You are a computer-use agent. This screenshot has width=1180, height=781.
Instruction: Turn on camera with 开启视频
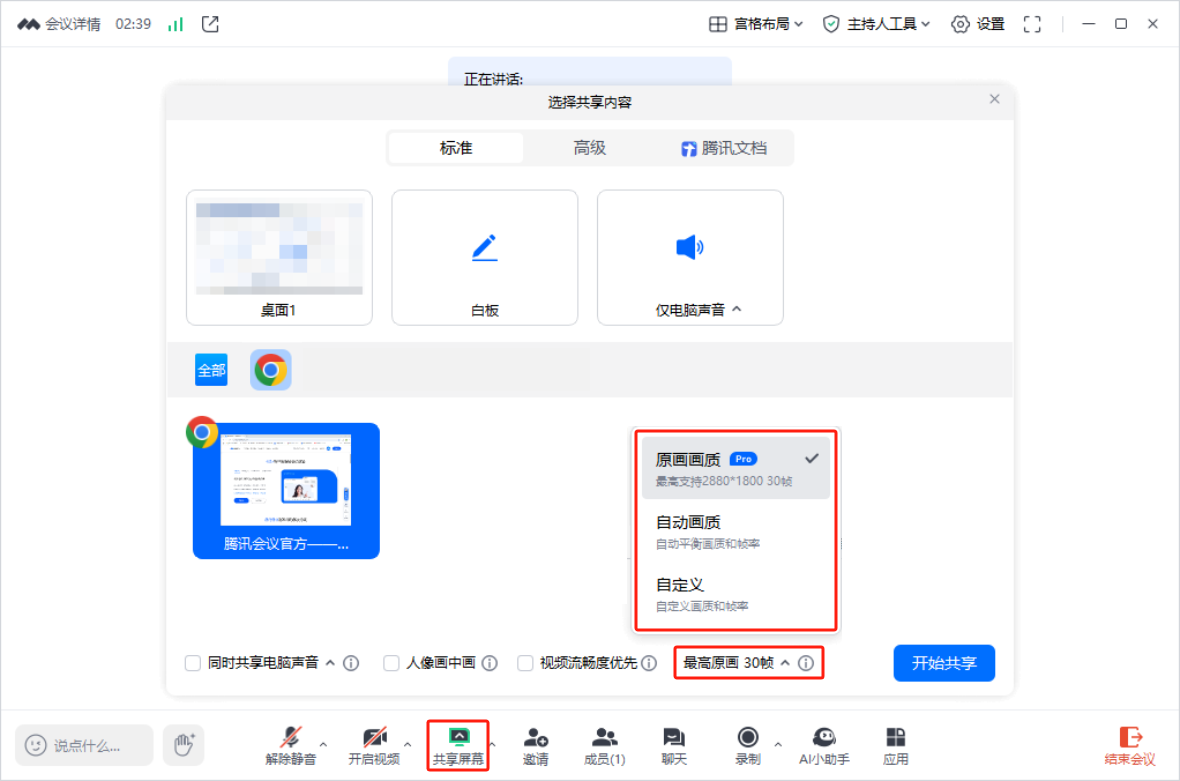tap(374, 746)
